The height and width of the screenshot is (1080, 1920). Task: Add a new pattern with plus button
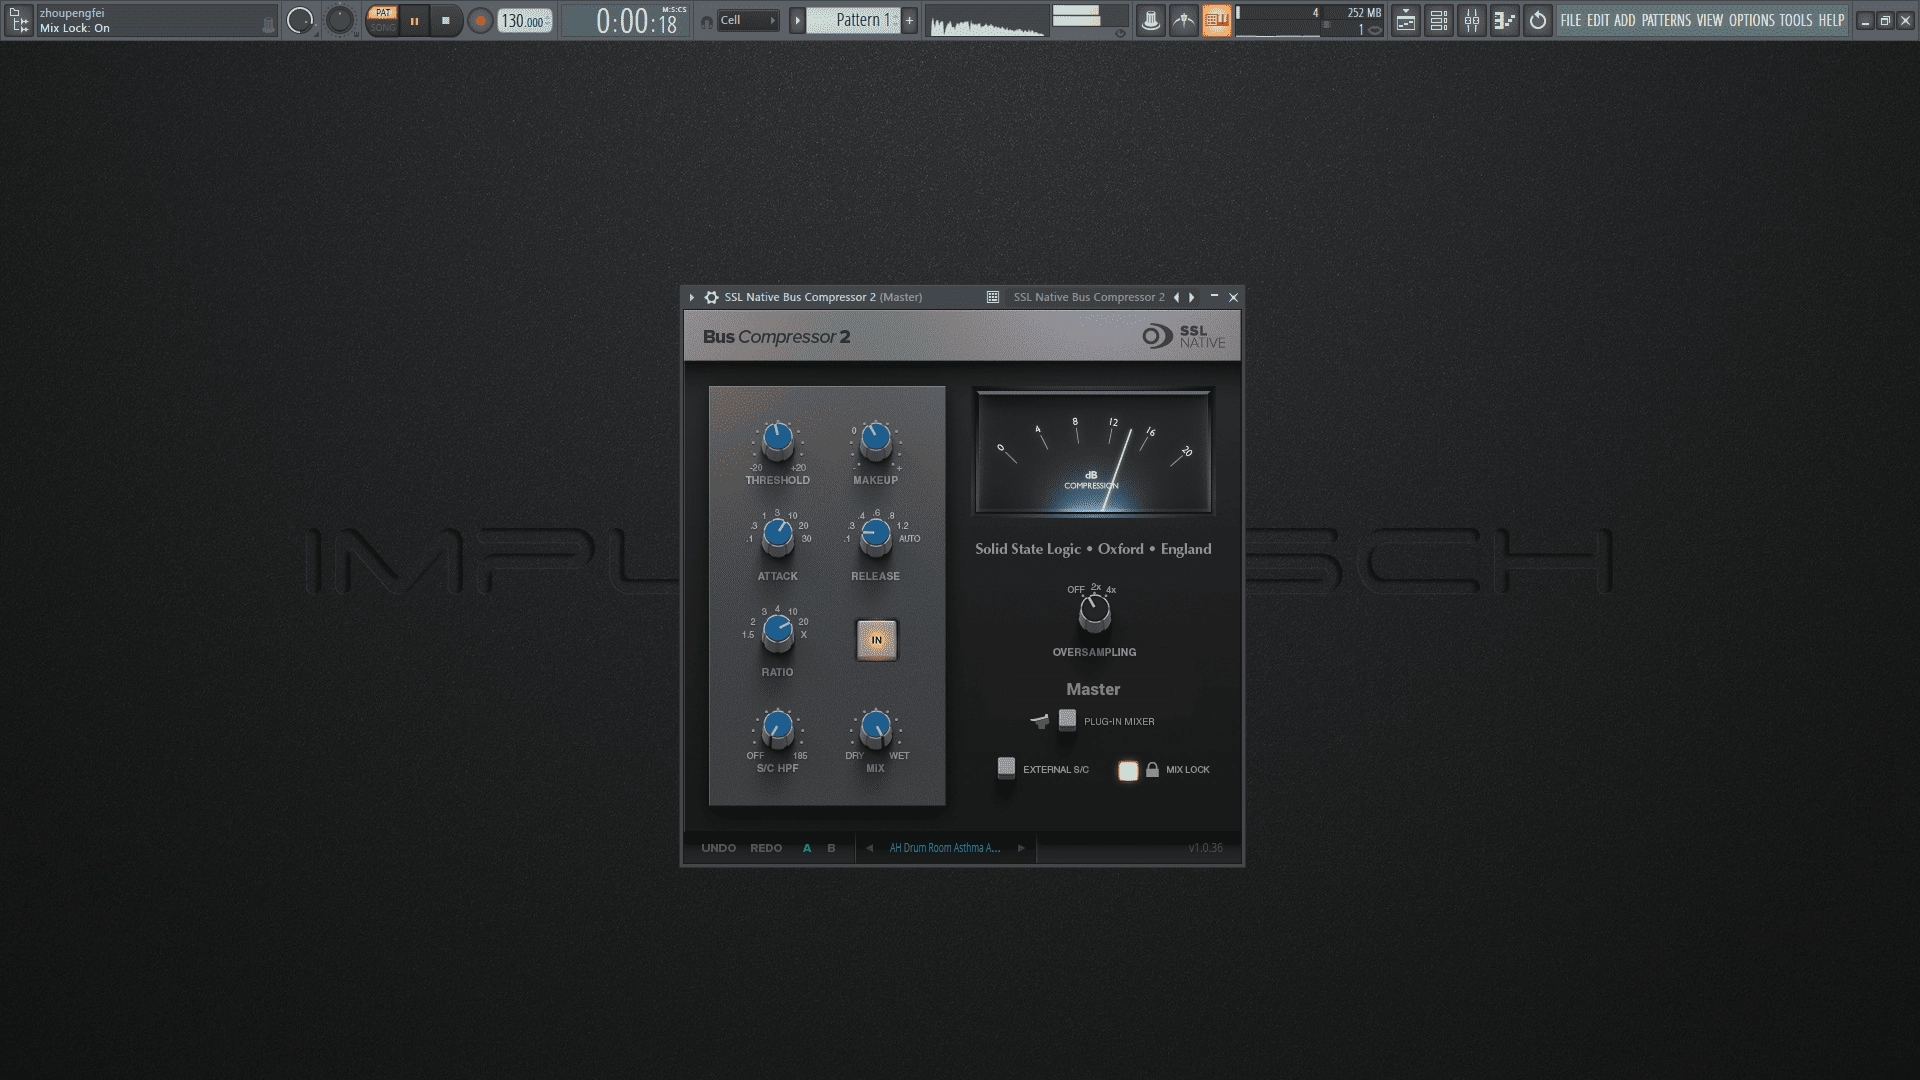(909, 20)
